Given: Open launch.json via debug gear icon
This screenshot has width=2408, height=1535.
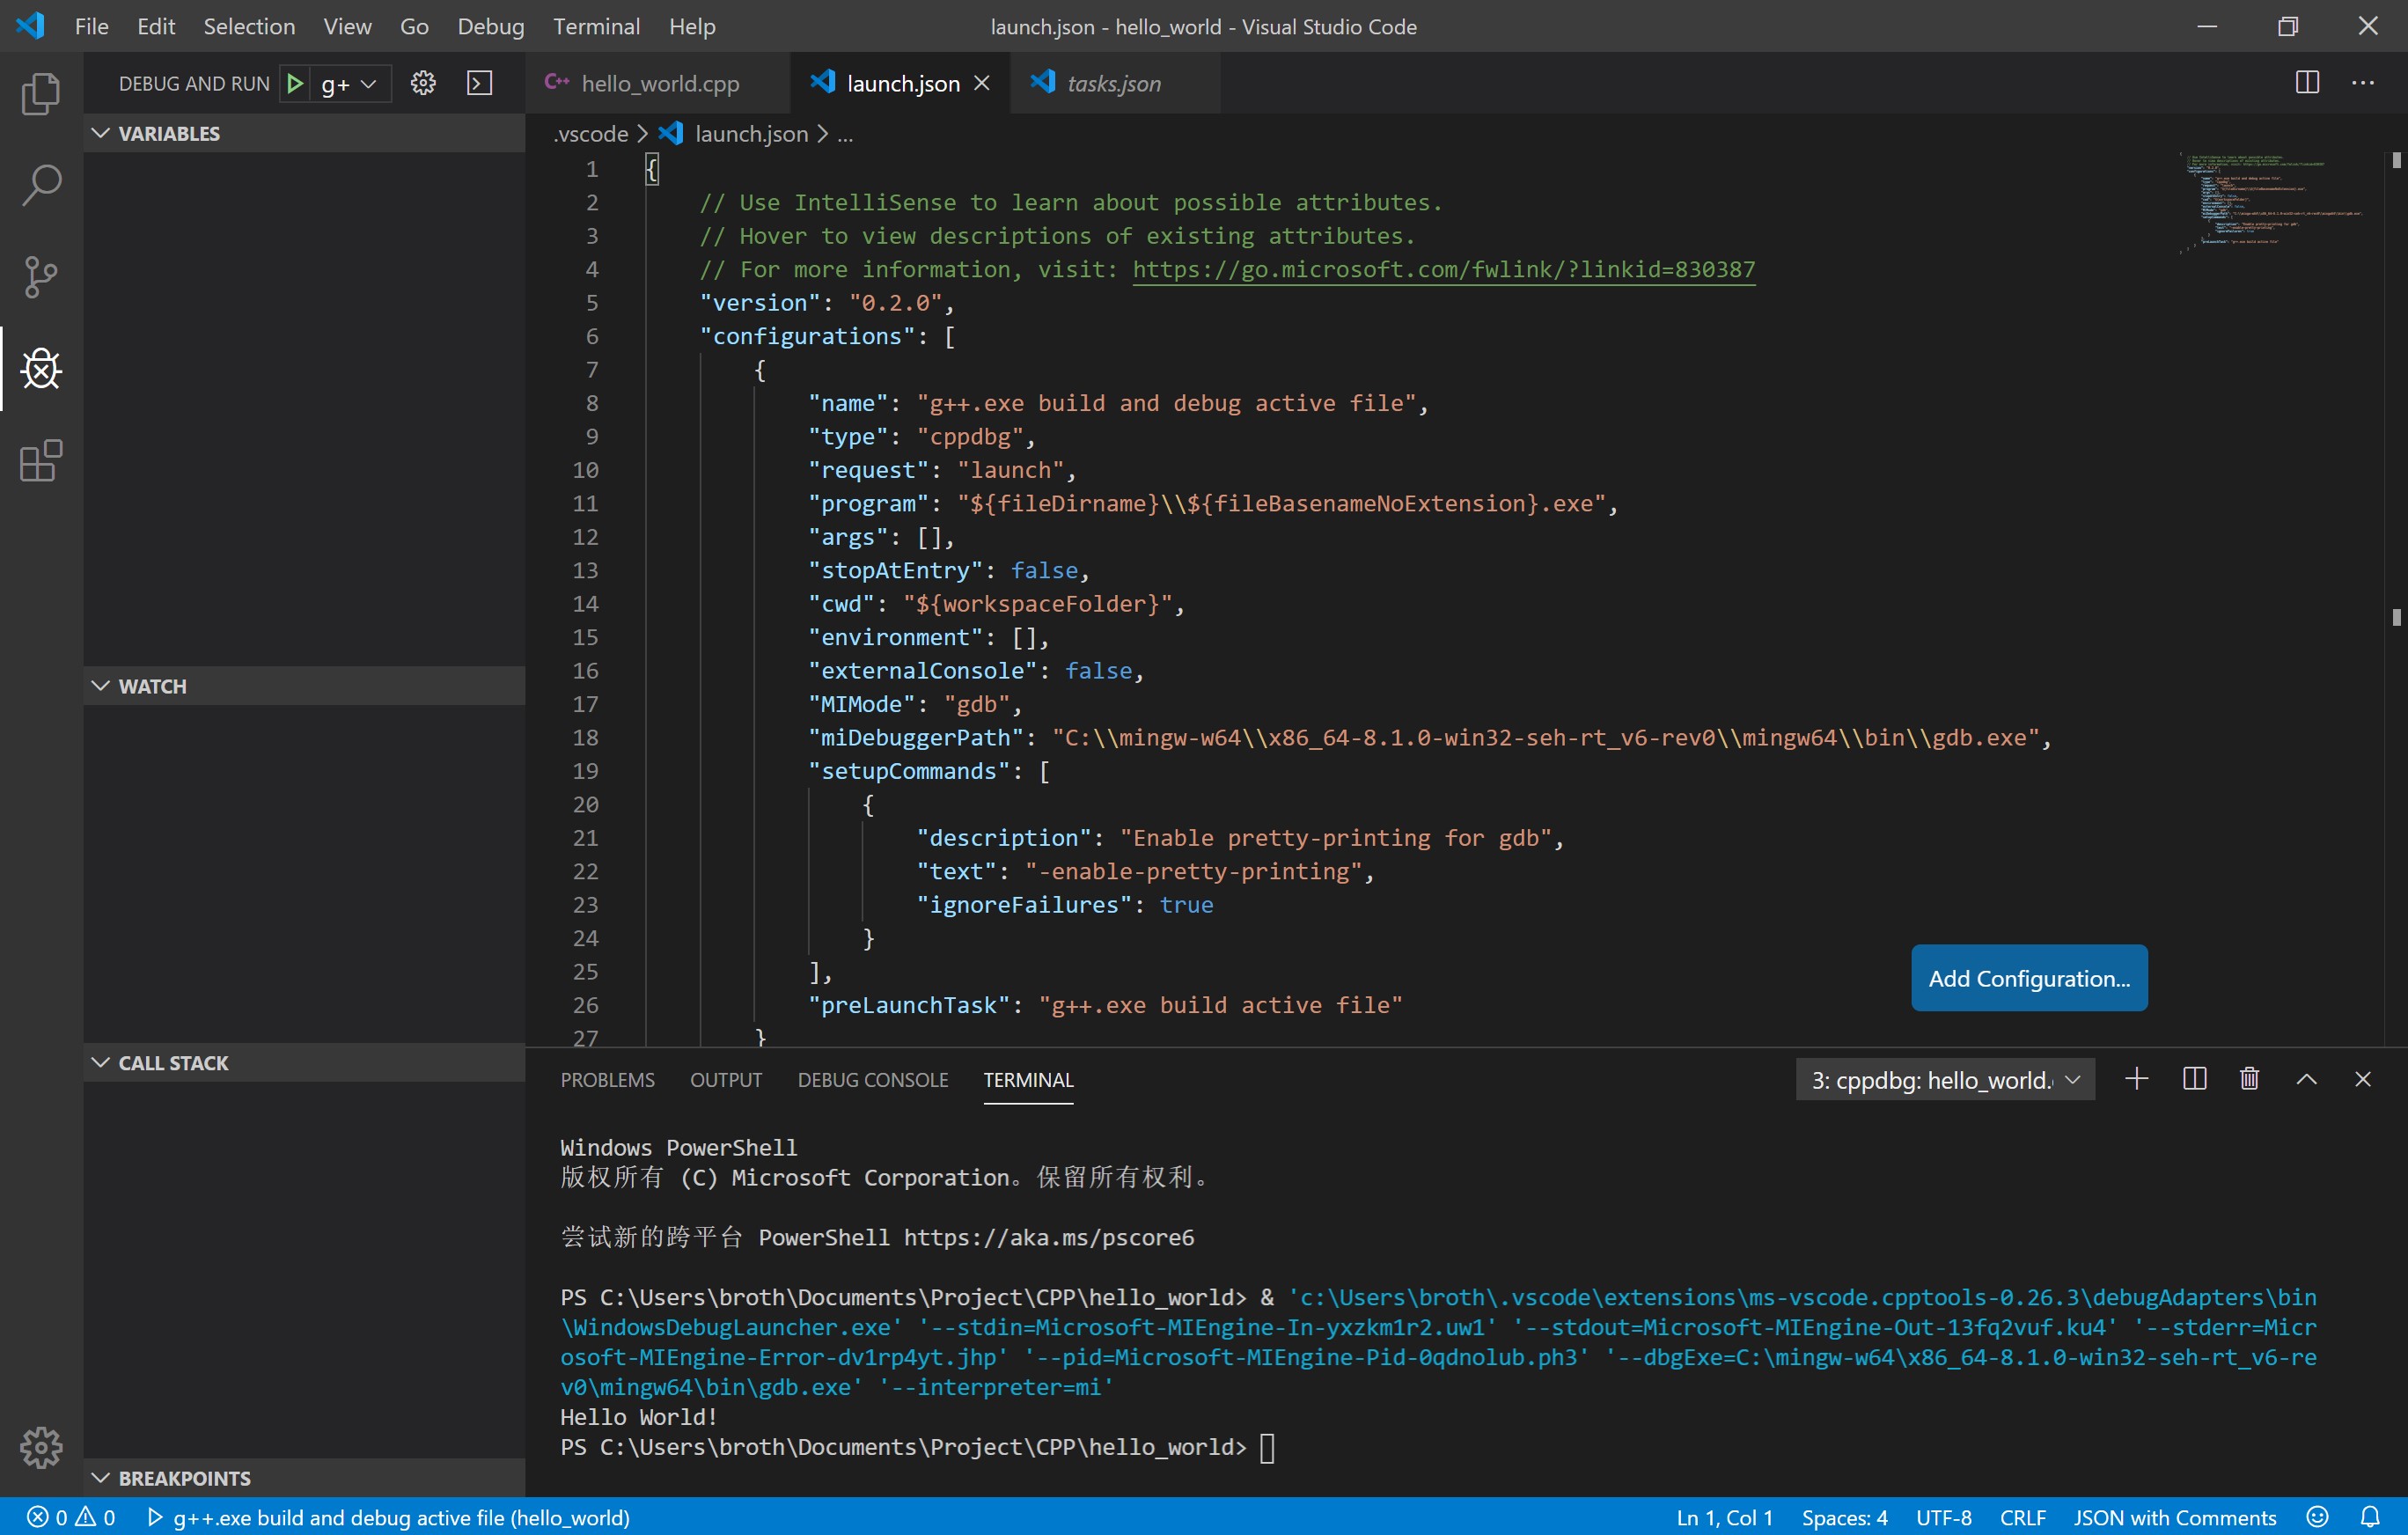Looking at the screenshot, I should [423, 84].
